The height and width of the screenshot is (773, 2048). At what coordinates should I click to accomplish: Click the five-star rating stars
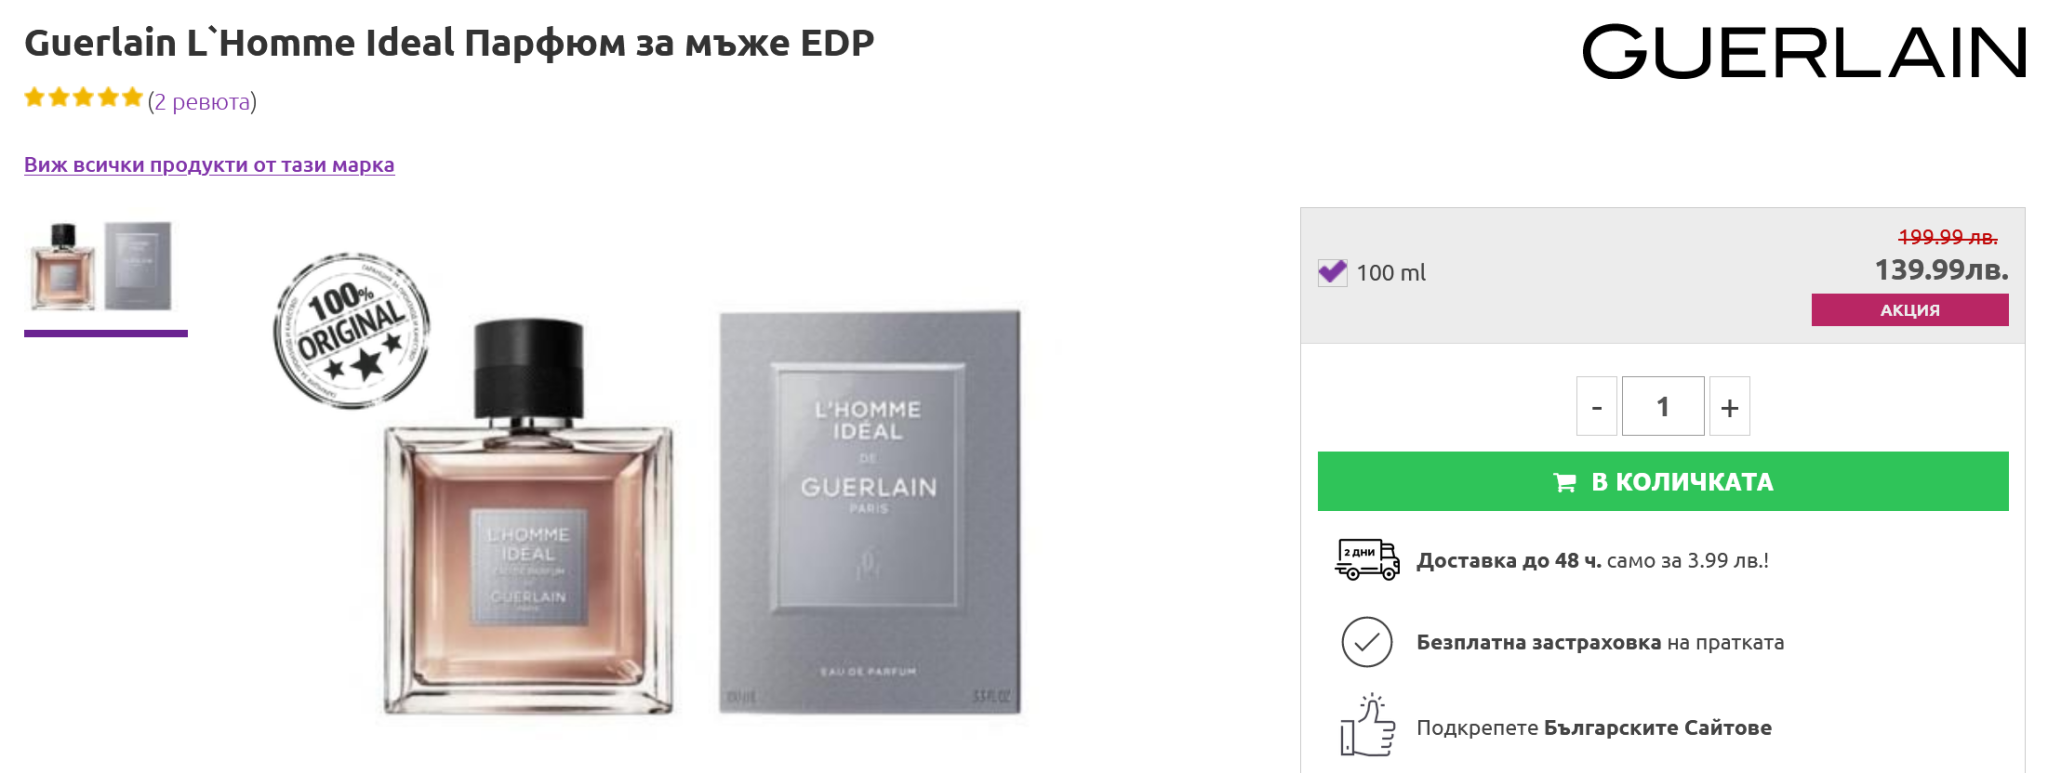coord(84,98)
